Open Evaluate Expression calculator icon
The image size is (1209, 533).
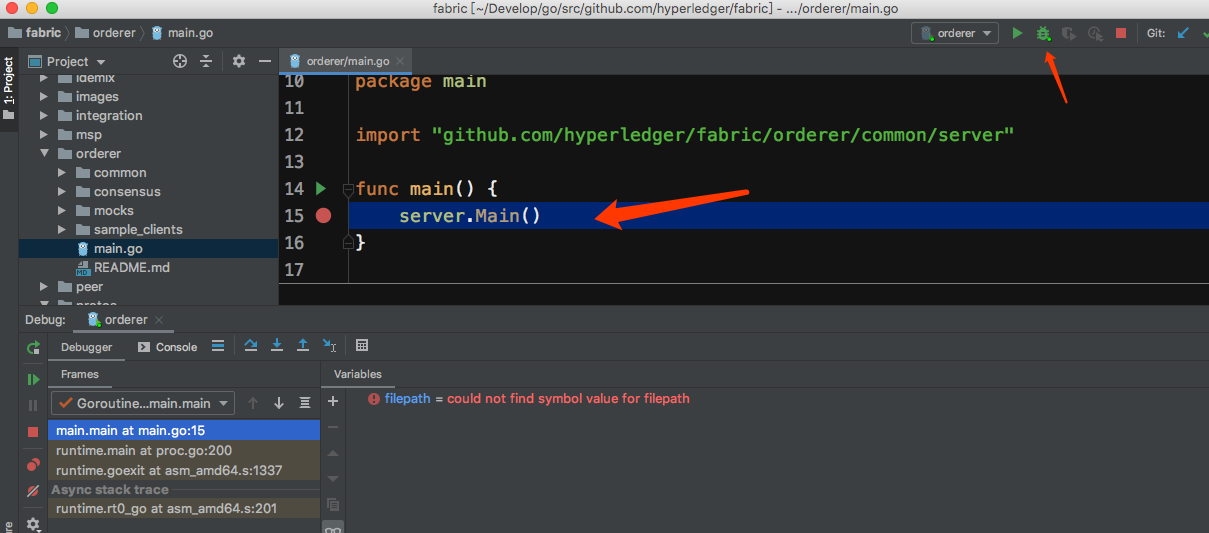point(362,346)
